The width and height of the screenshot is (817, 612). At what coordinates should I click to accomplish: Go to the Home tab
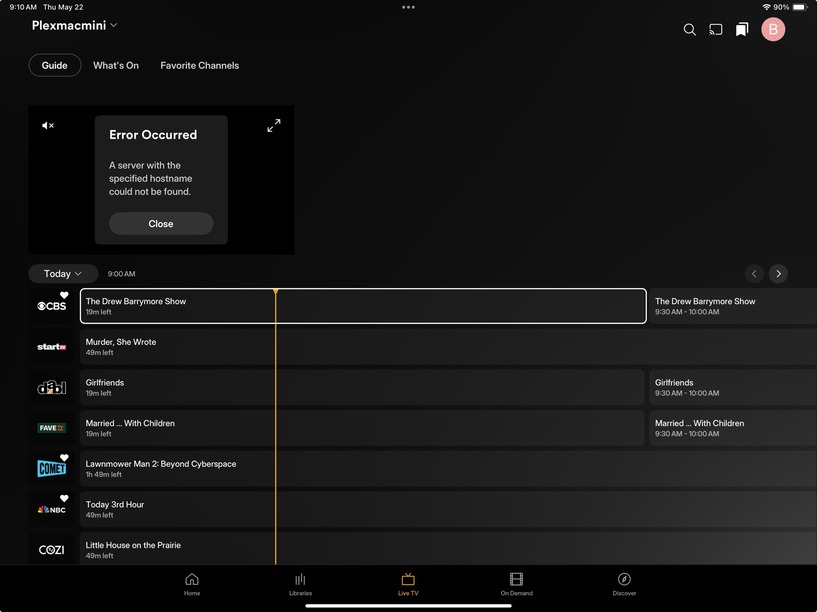click(192, 584)
